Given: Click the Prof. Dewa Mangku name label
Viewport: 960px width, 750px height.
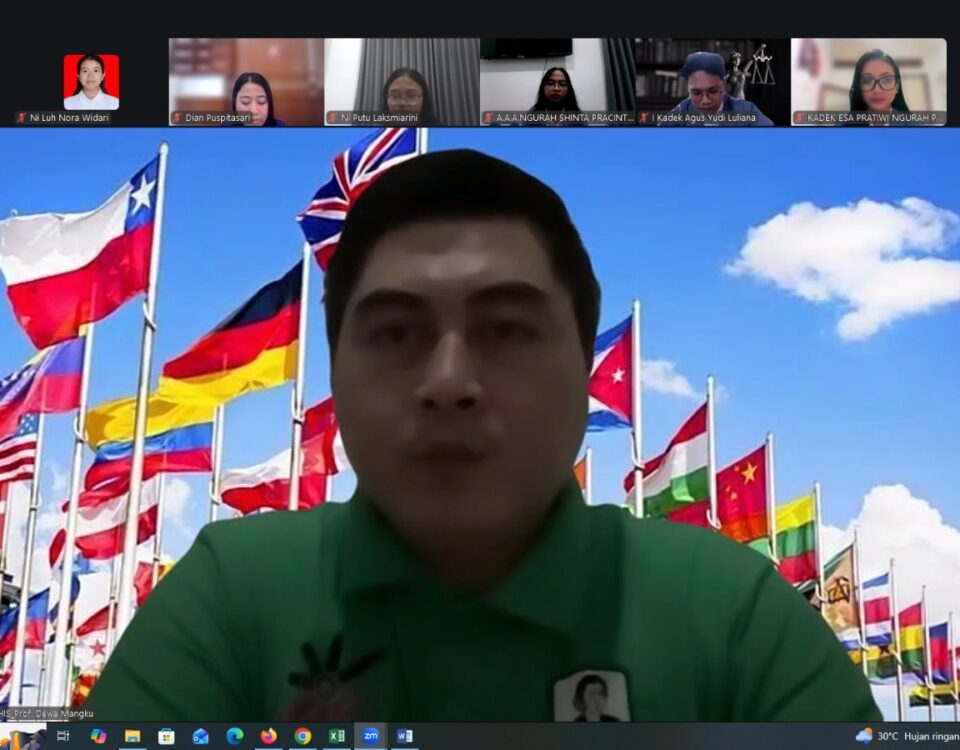Looking at the screenshot, I should [x=48, y=714].
